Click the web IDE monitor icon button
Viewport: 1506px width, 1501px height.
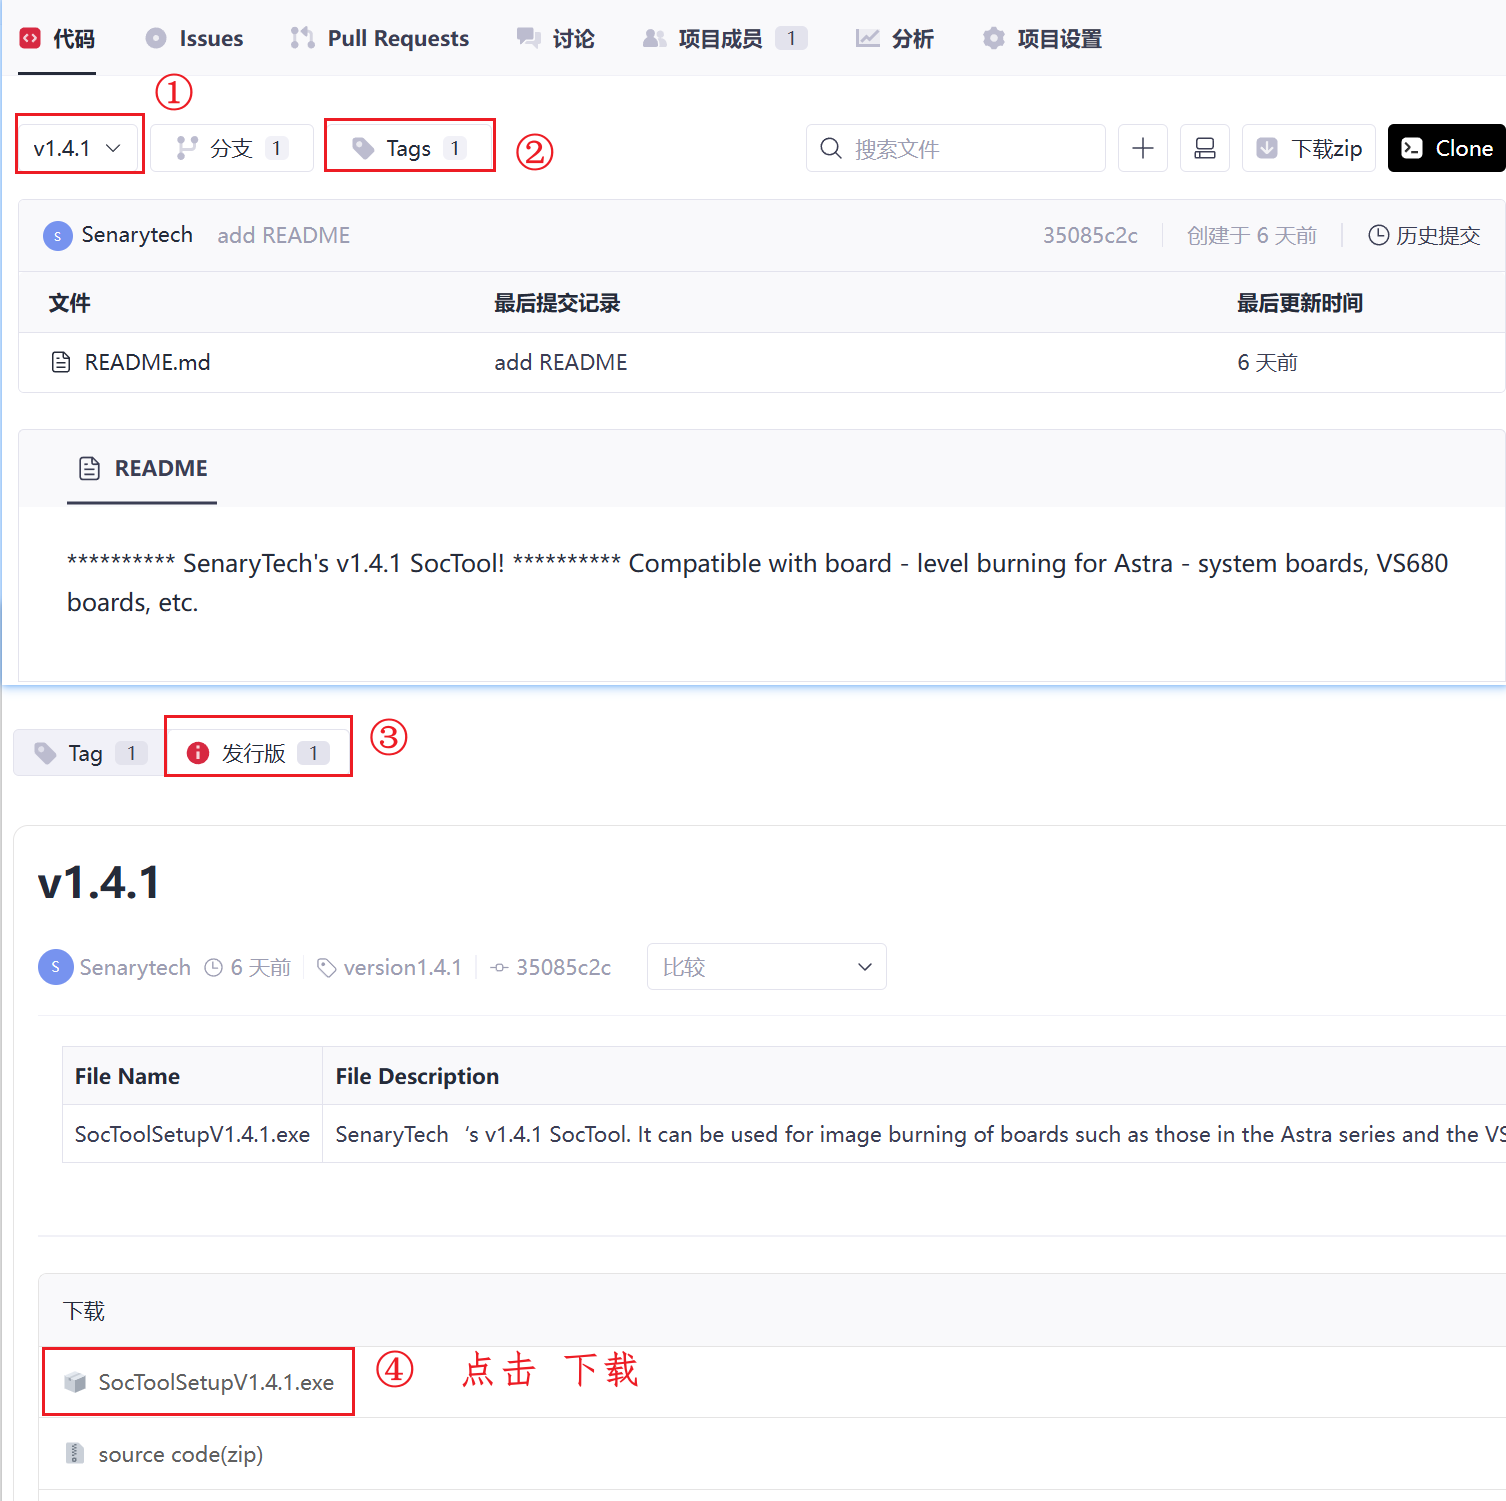1205,148
